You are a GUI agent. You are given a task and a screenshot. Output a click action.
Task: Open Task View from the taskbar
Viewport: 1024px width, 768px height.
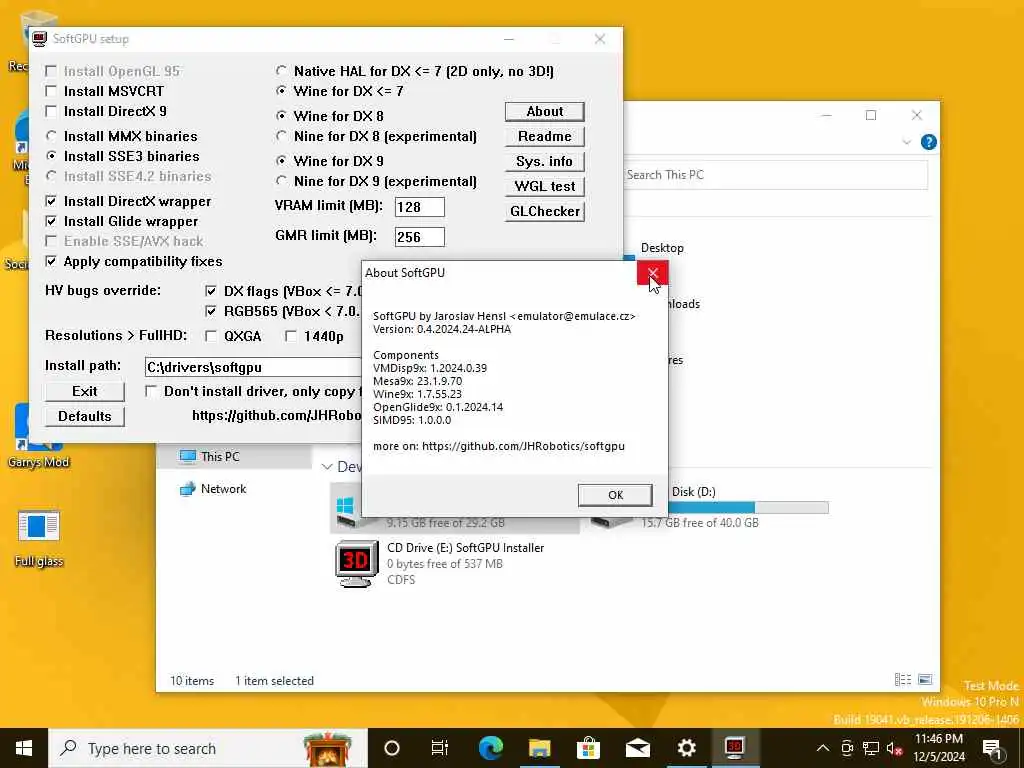(440, 748)
